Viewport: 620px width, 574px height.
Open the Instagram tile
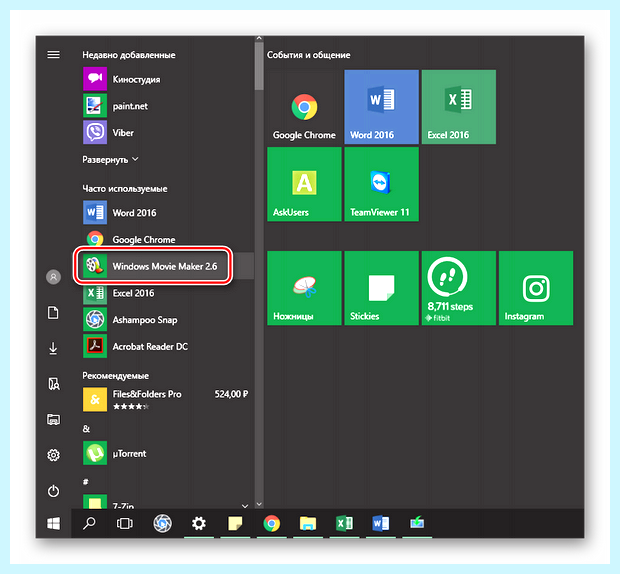click(x=536, y=288)
